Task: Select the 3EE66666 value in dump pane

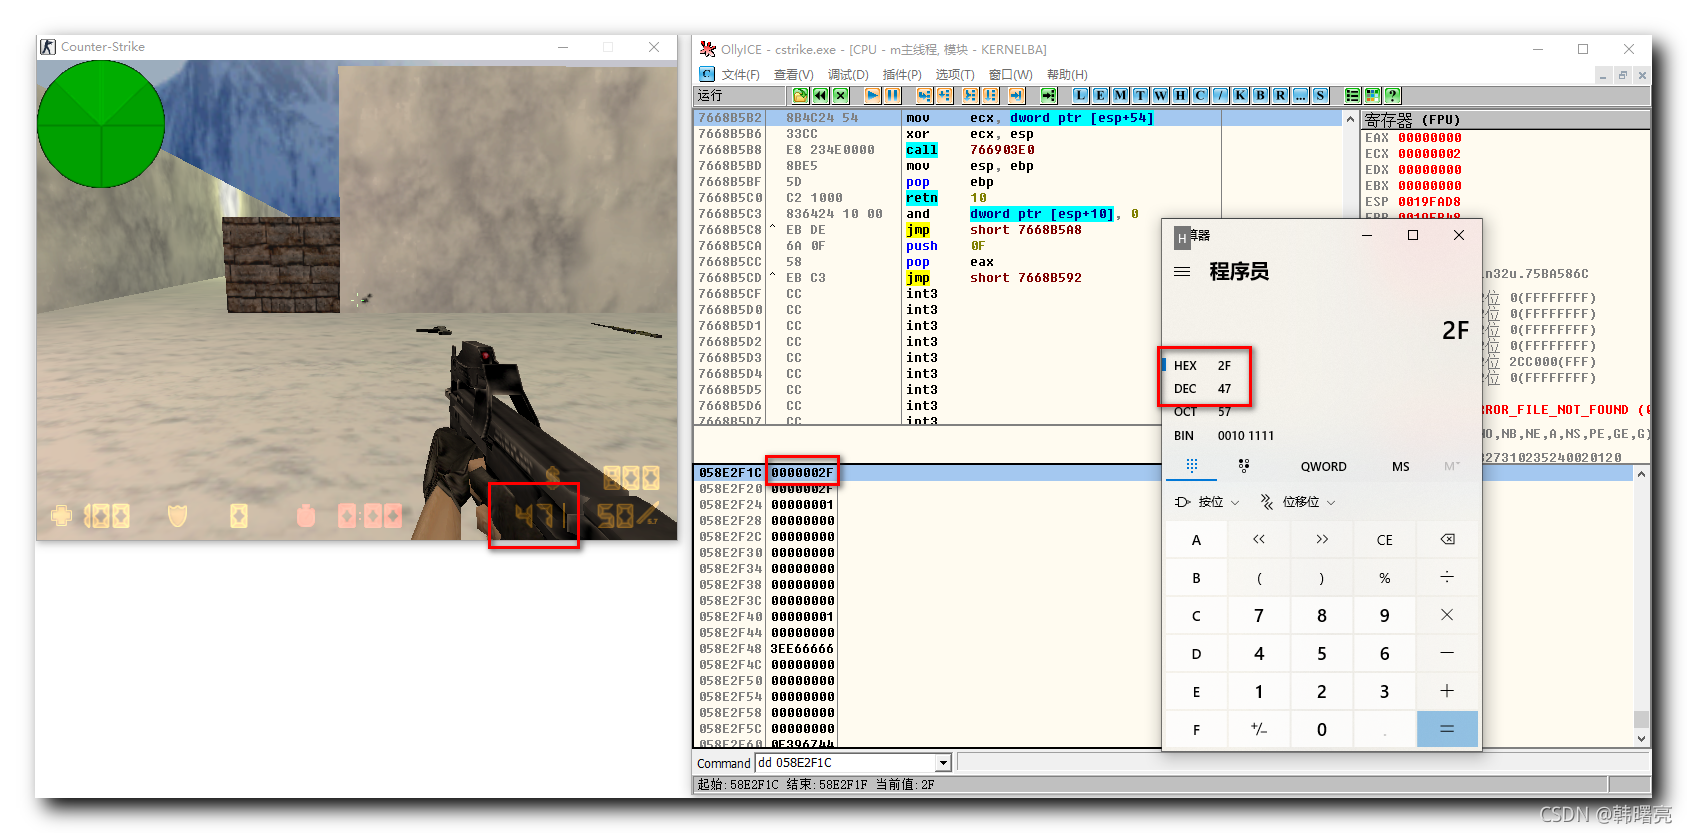Action: [802, 649]
